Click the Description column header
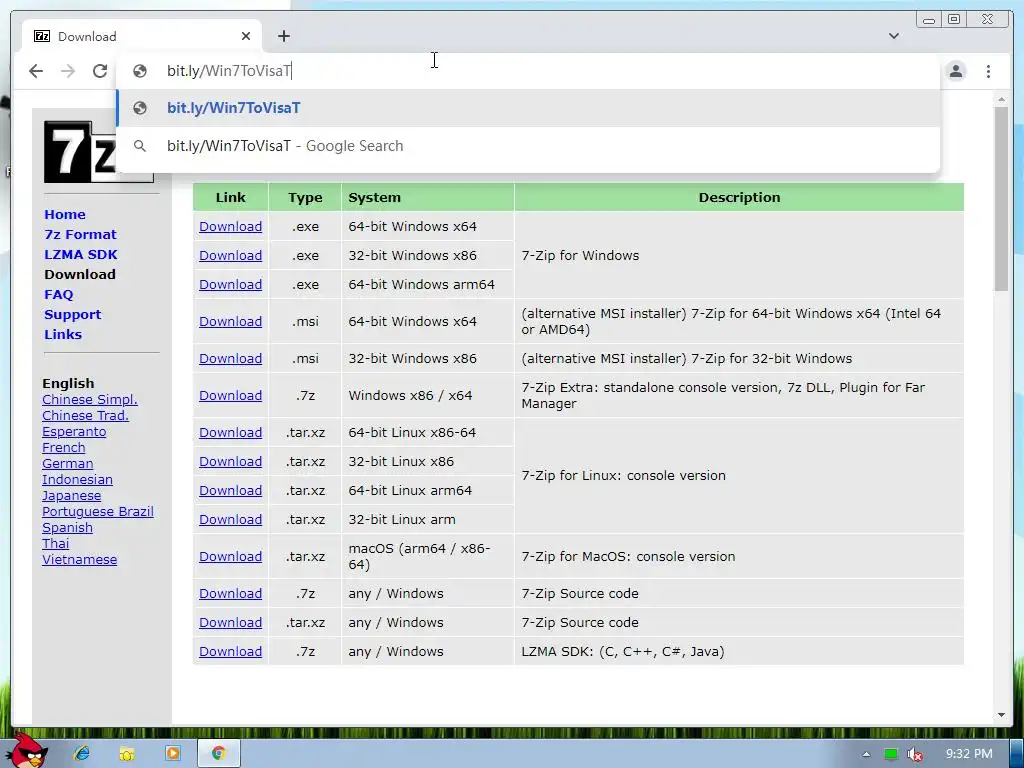Screen dimensions: 1024x768 [739, 197]
